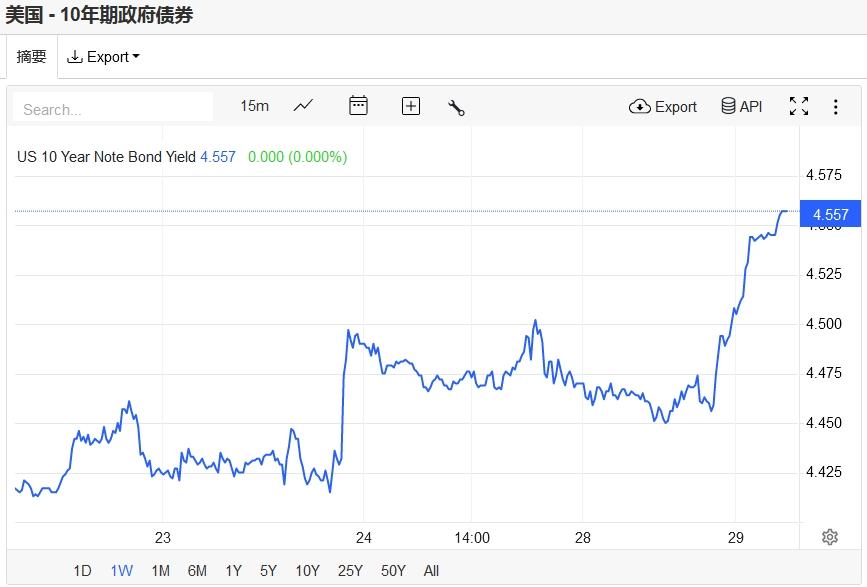Viewport: 867px width, 587px height.
Task: Select the 1M time range
Action: (160, 571)
